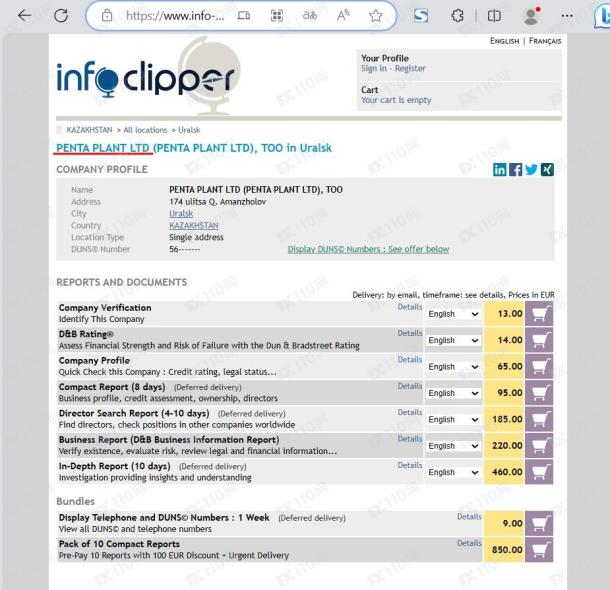Viewport: 610px width, 590px height.
Task: Click the Bing copilot sidebar icon
Action: [x=602, y=16]
